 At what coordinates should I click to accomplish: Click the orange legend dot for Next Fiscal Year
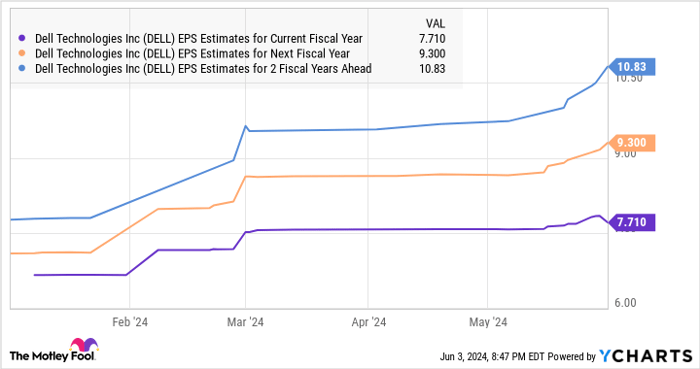[x=22, y=54]
